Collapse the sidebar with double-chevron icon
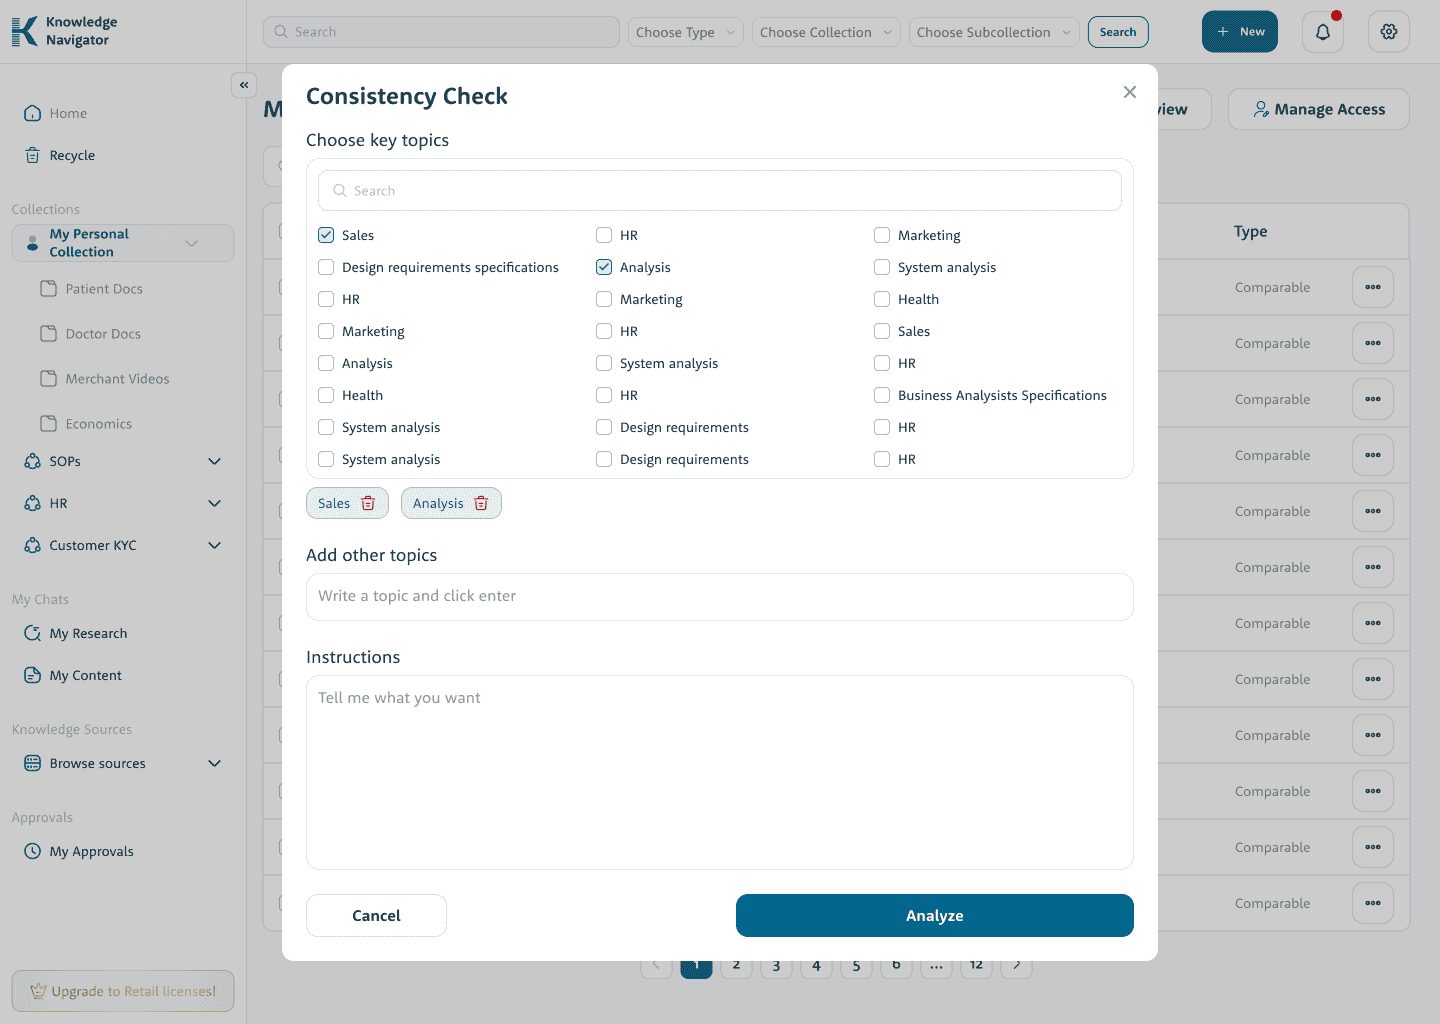The height and width of the screenshot is (1024, 1440). [244, 85]
